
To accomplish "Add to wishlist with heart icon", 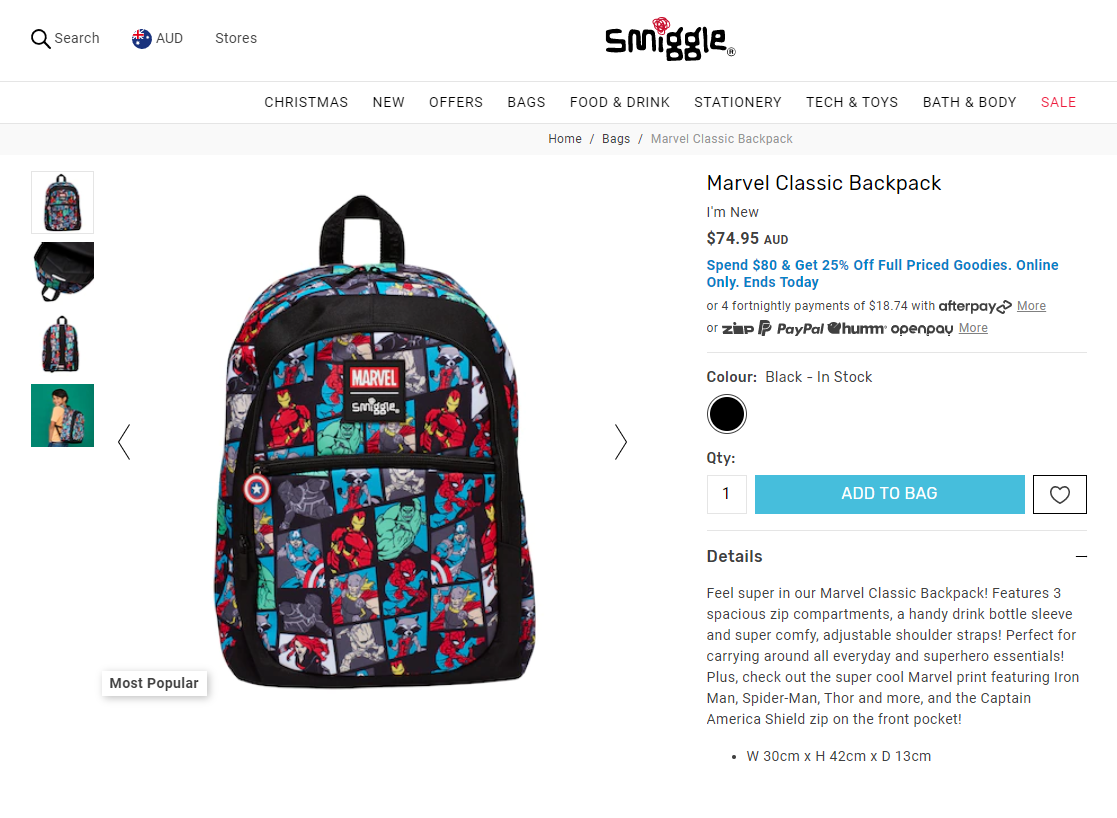I will pos(1059,495).
